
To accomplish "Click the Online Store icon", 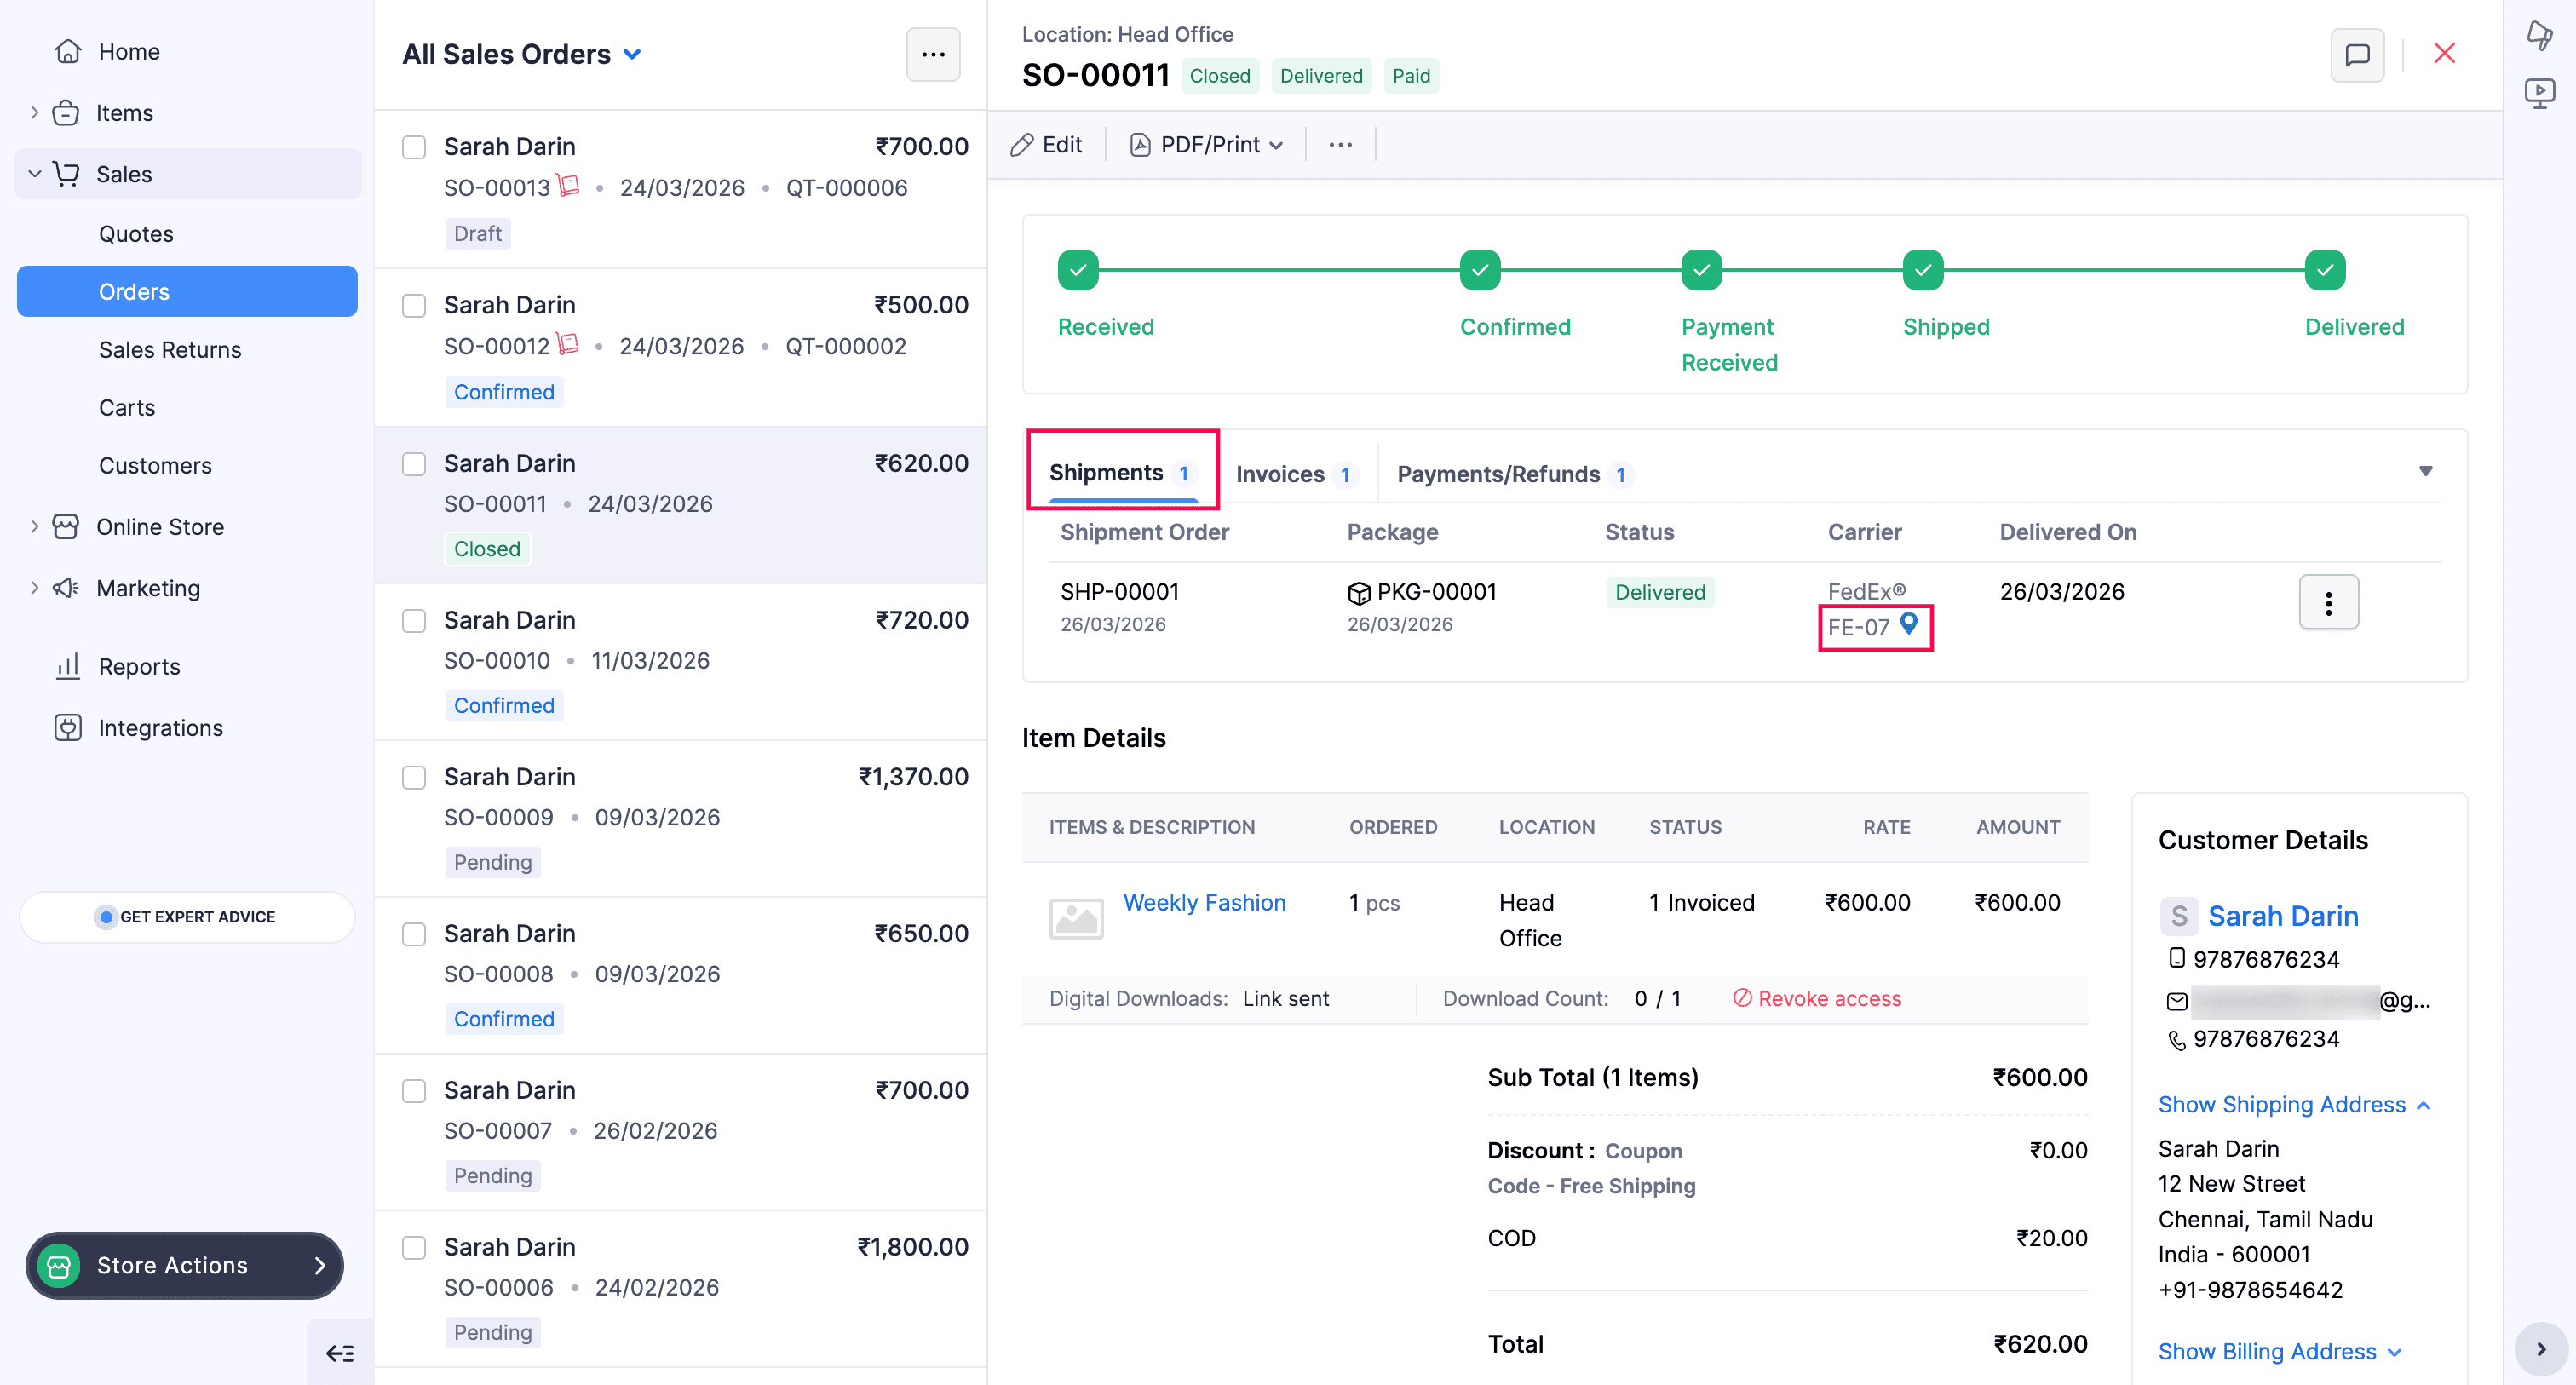I will 66,527.
